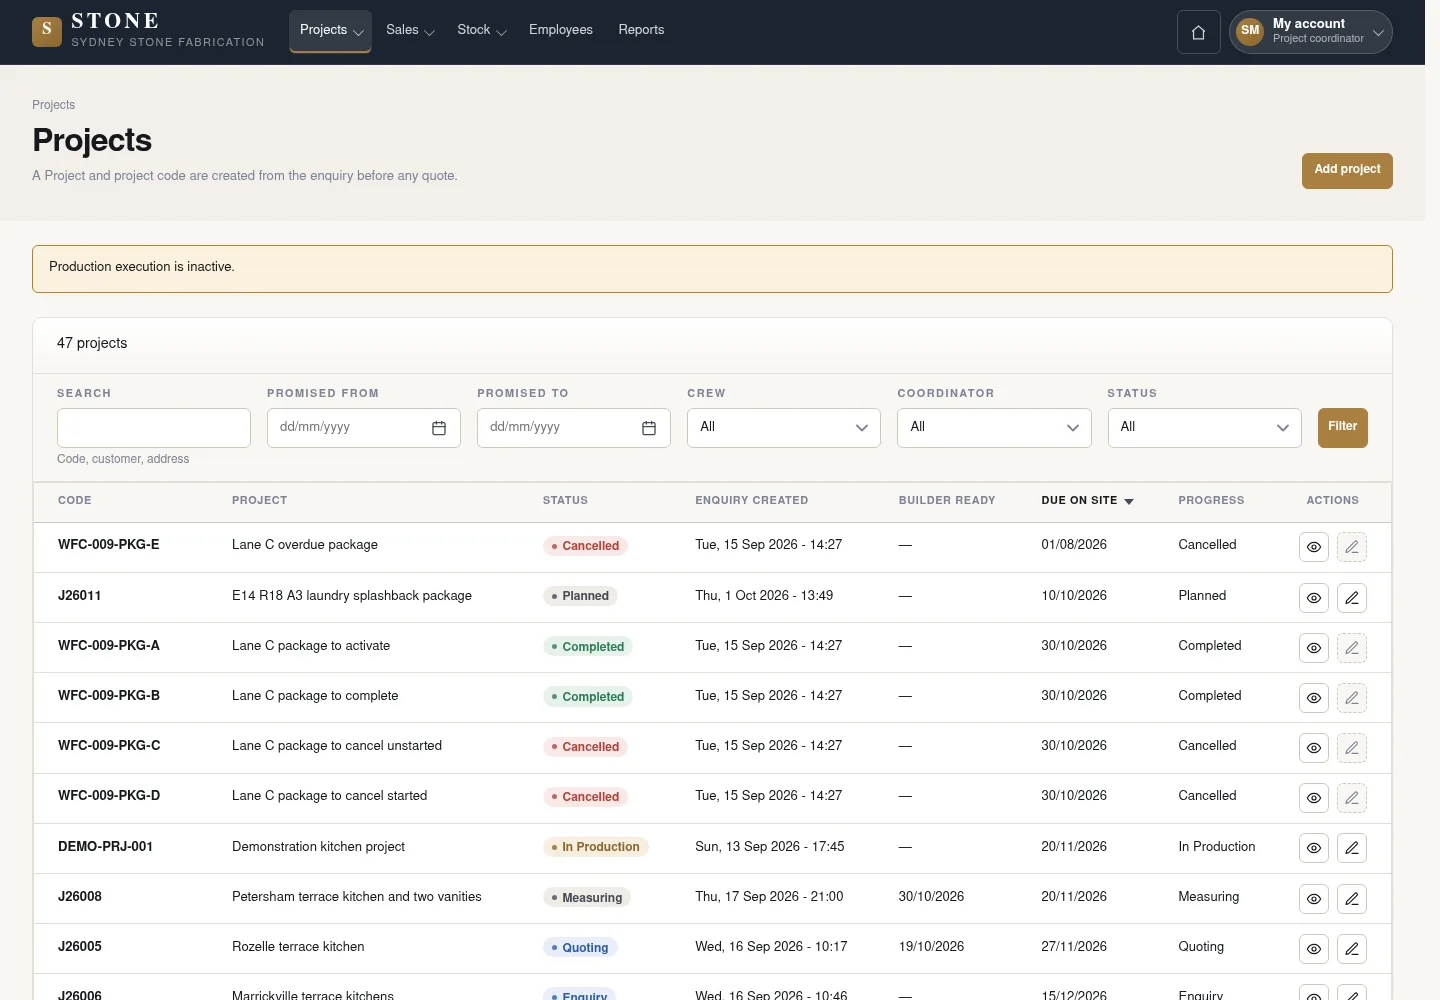Screen dimensions: 1440x1000
Task: Open the Stock navigation menu
Action: point(482,30)
